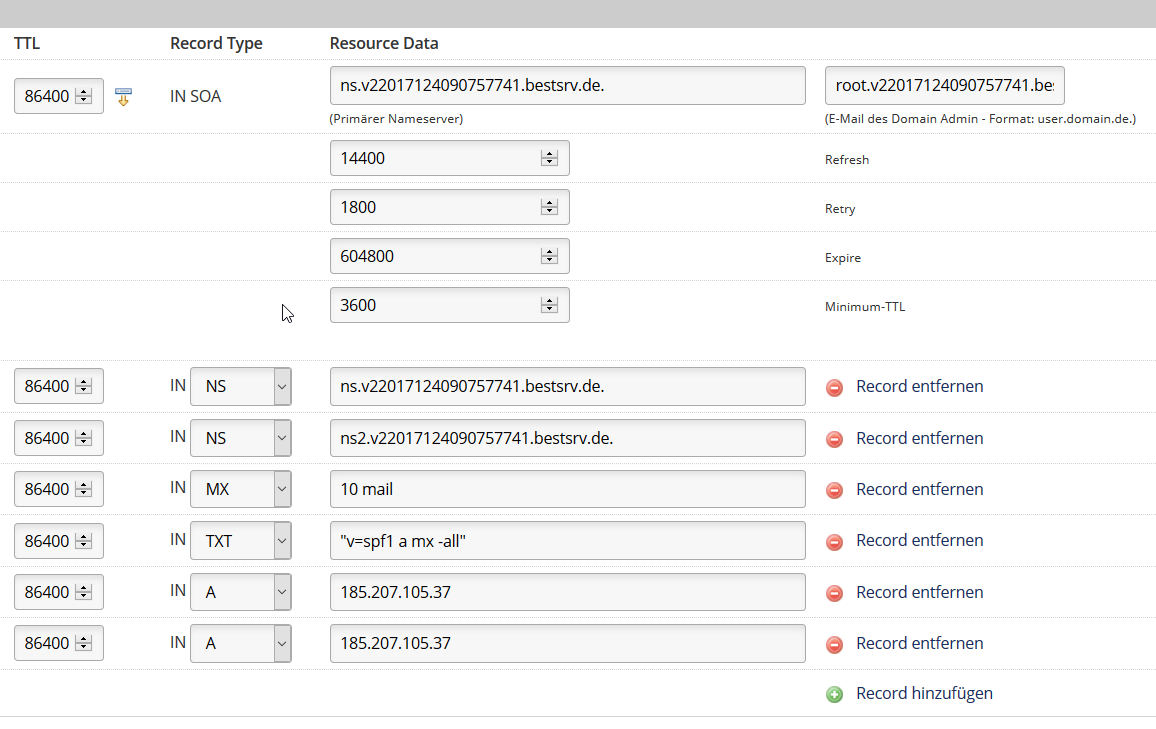Click red remove icon for TXT record
1156x729 pixels.
[834, 541]
